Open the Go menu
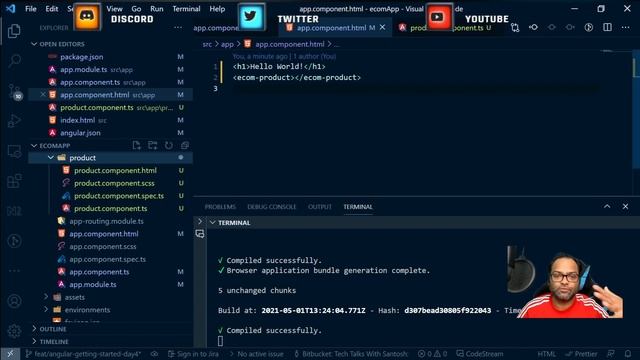 pyautogui.click(x=136, y=9)
